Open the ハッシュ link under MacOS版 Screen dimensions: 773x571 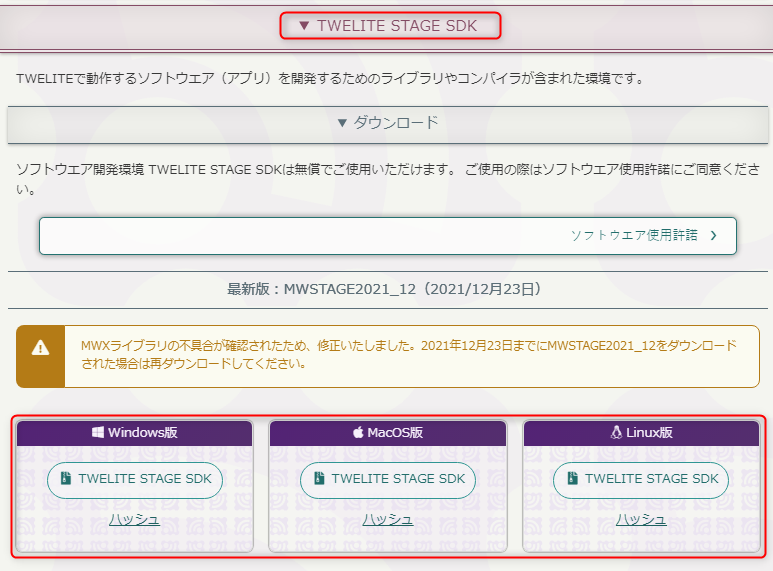click(x=388, y=519)
